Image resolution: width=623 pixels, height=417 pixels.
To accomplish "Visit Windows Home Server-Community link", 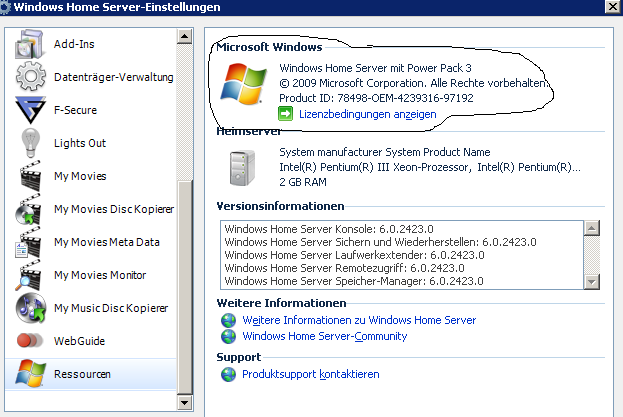I will click(x=325, y=336).
